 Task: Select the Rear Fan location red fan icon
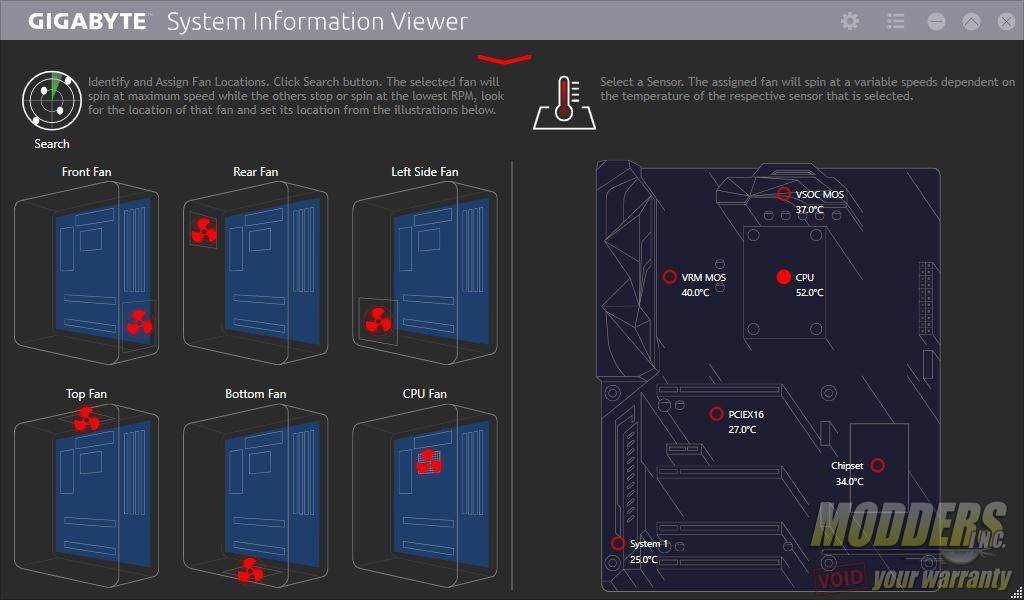click(x=204, y=230)
